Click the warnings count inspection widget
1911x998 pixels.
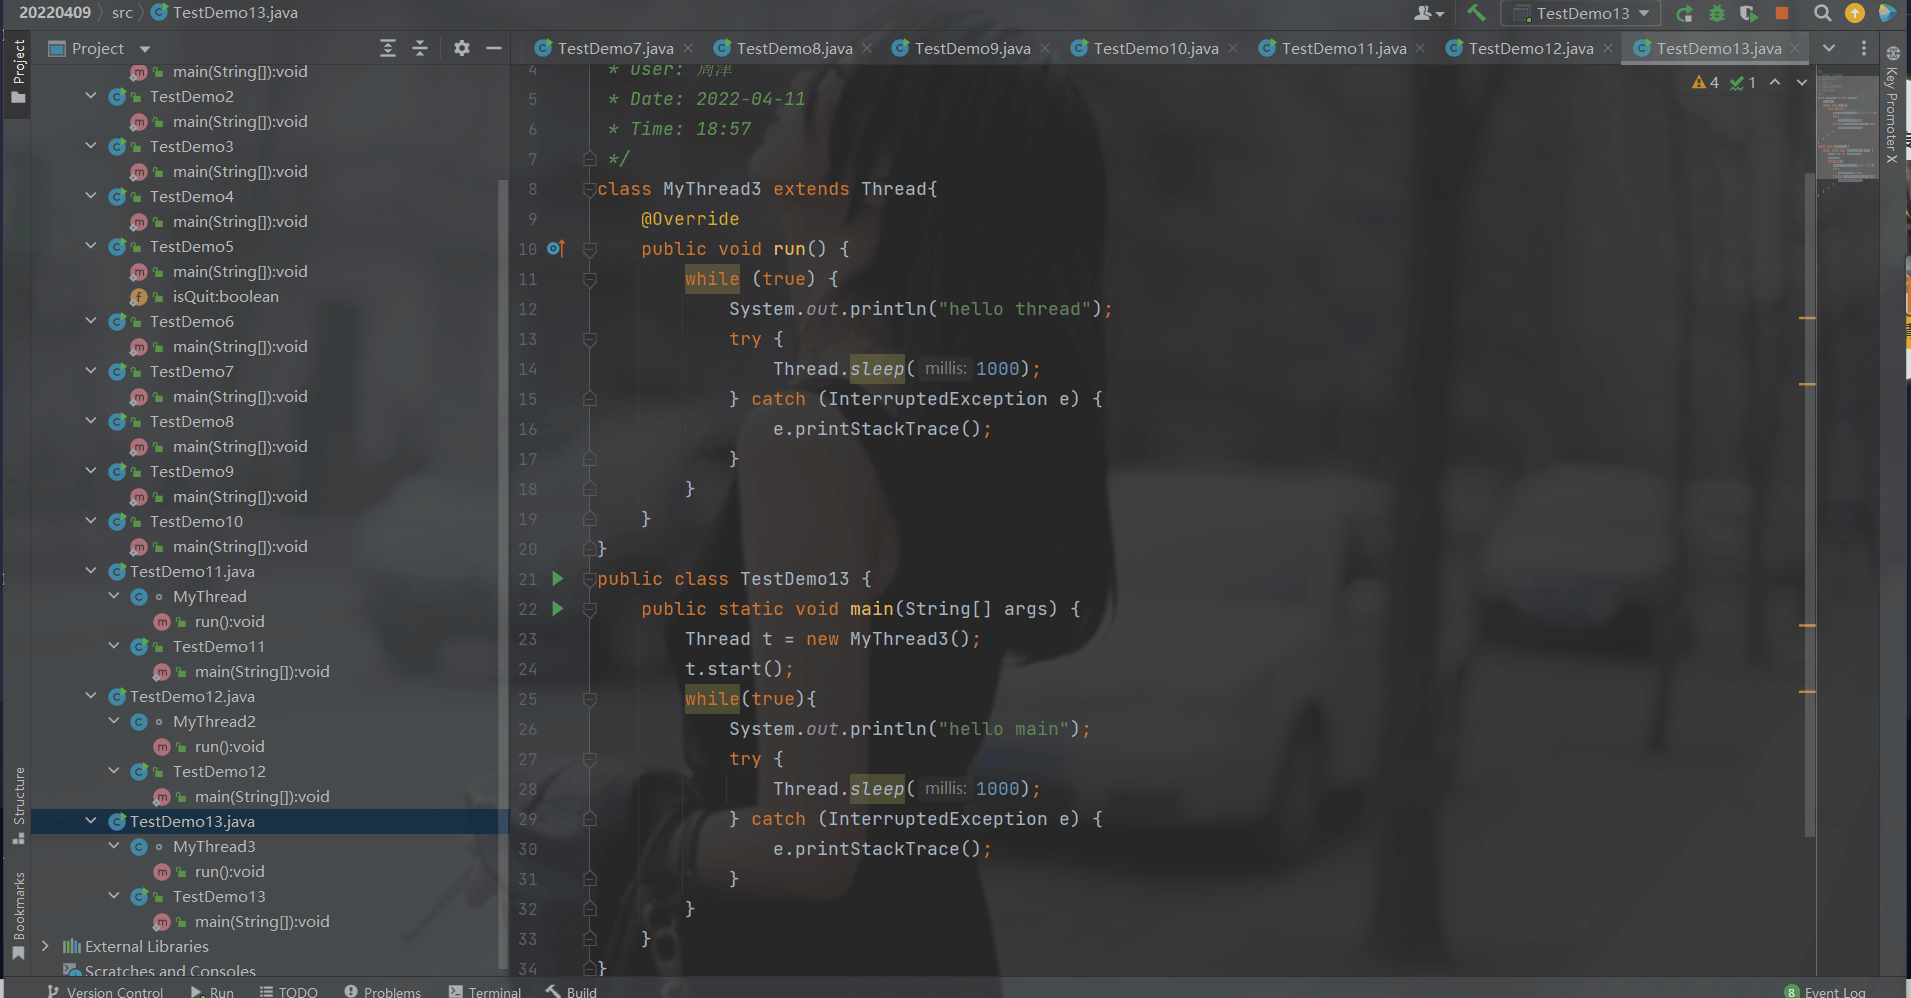pos(1706,82)
